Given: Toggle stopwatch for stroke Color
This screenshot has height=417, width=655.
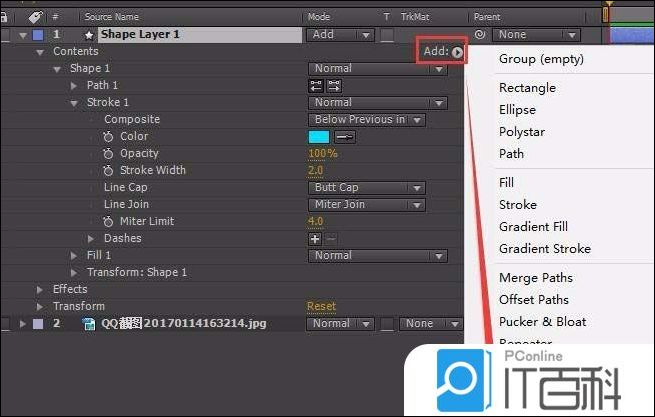Looking at the screenshot, I should coord(108,136).
